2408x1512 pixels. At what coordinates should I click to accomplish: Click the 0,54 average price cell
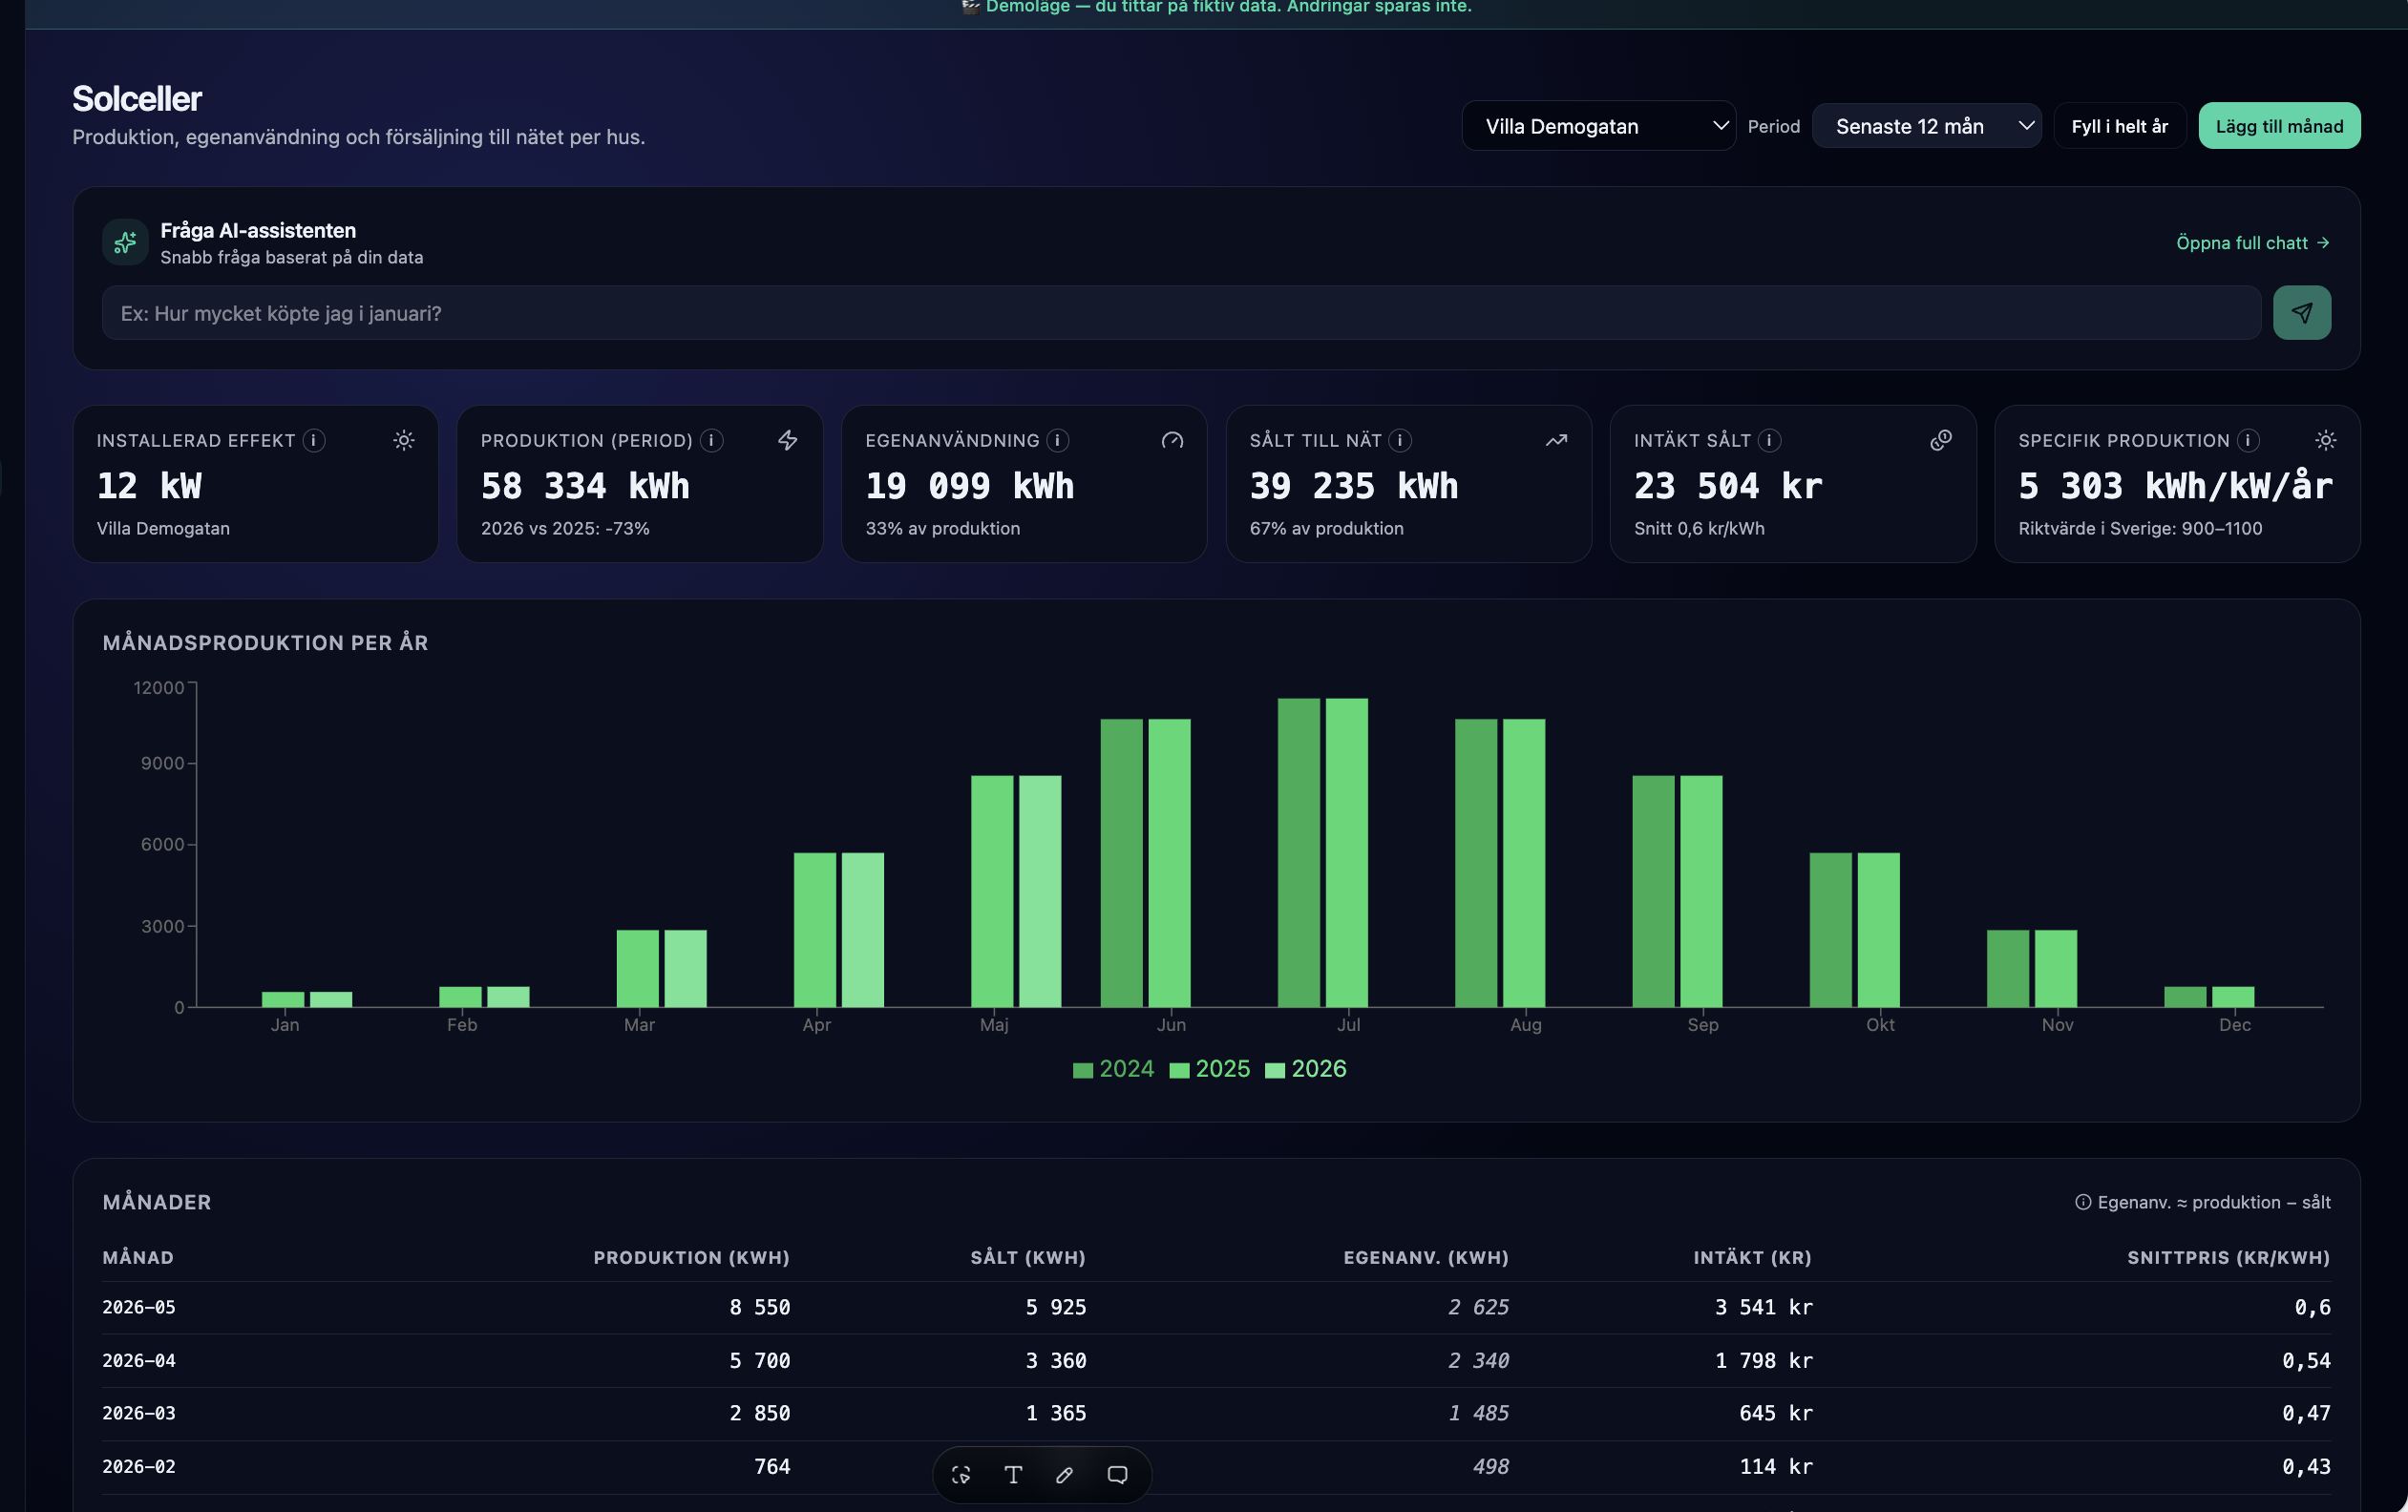pos(2306,1360)
